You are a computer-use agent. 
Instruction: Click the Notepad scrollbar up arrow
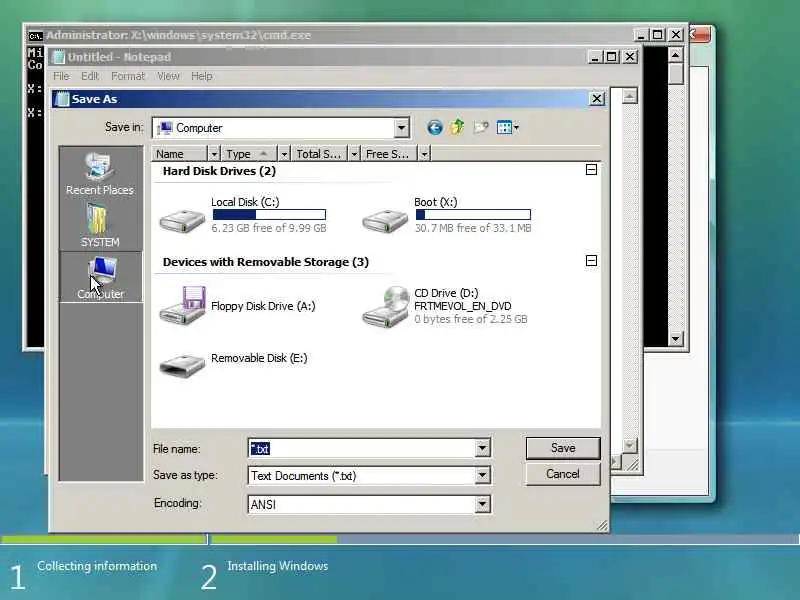(630, 96)
